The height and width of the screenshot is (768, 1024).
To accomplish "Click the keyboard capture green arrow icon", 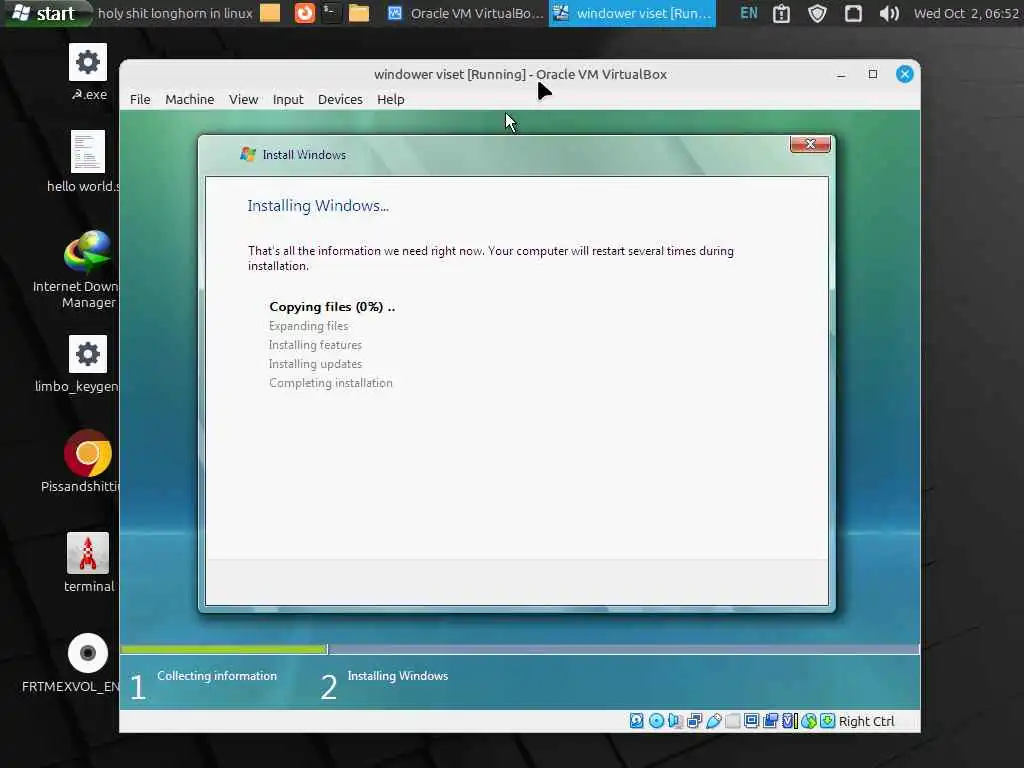I will click(827, 720).
